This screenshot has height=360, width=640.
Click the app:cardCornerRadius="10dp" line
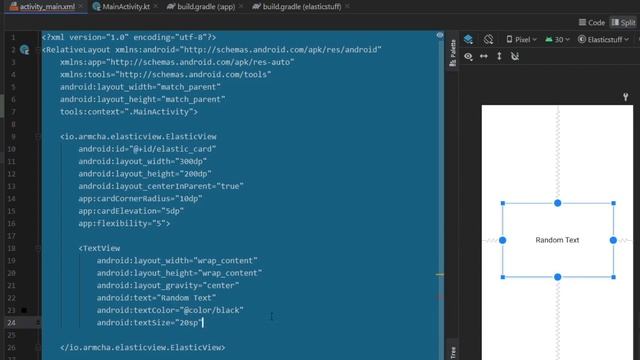(x=140, y=198)
